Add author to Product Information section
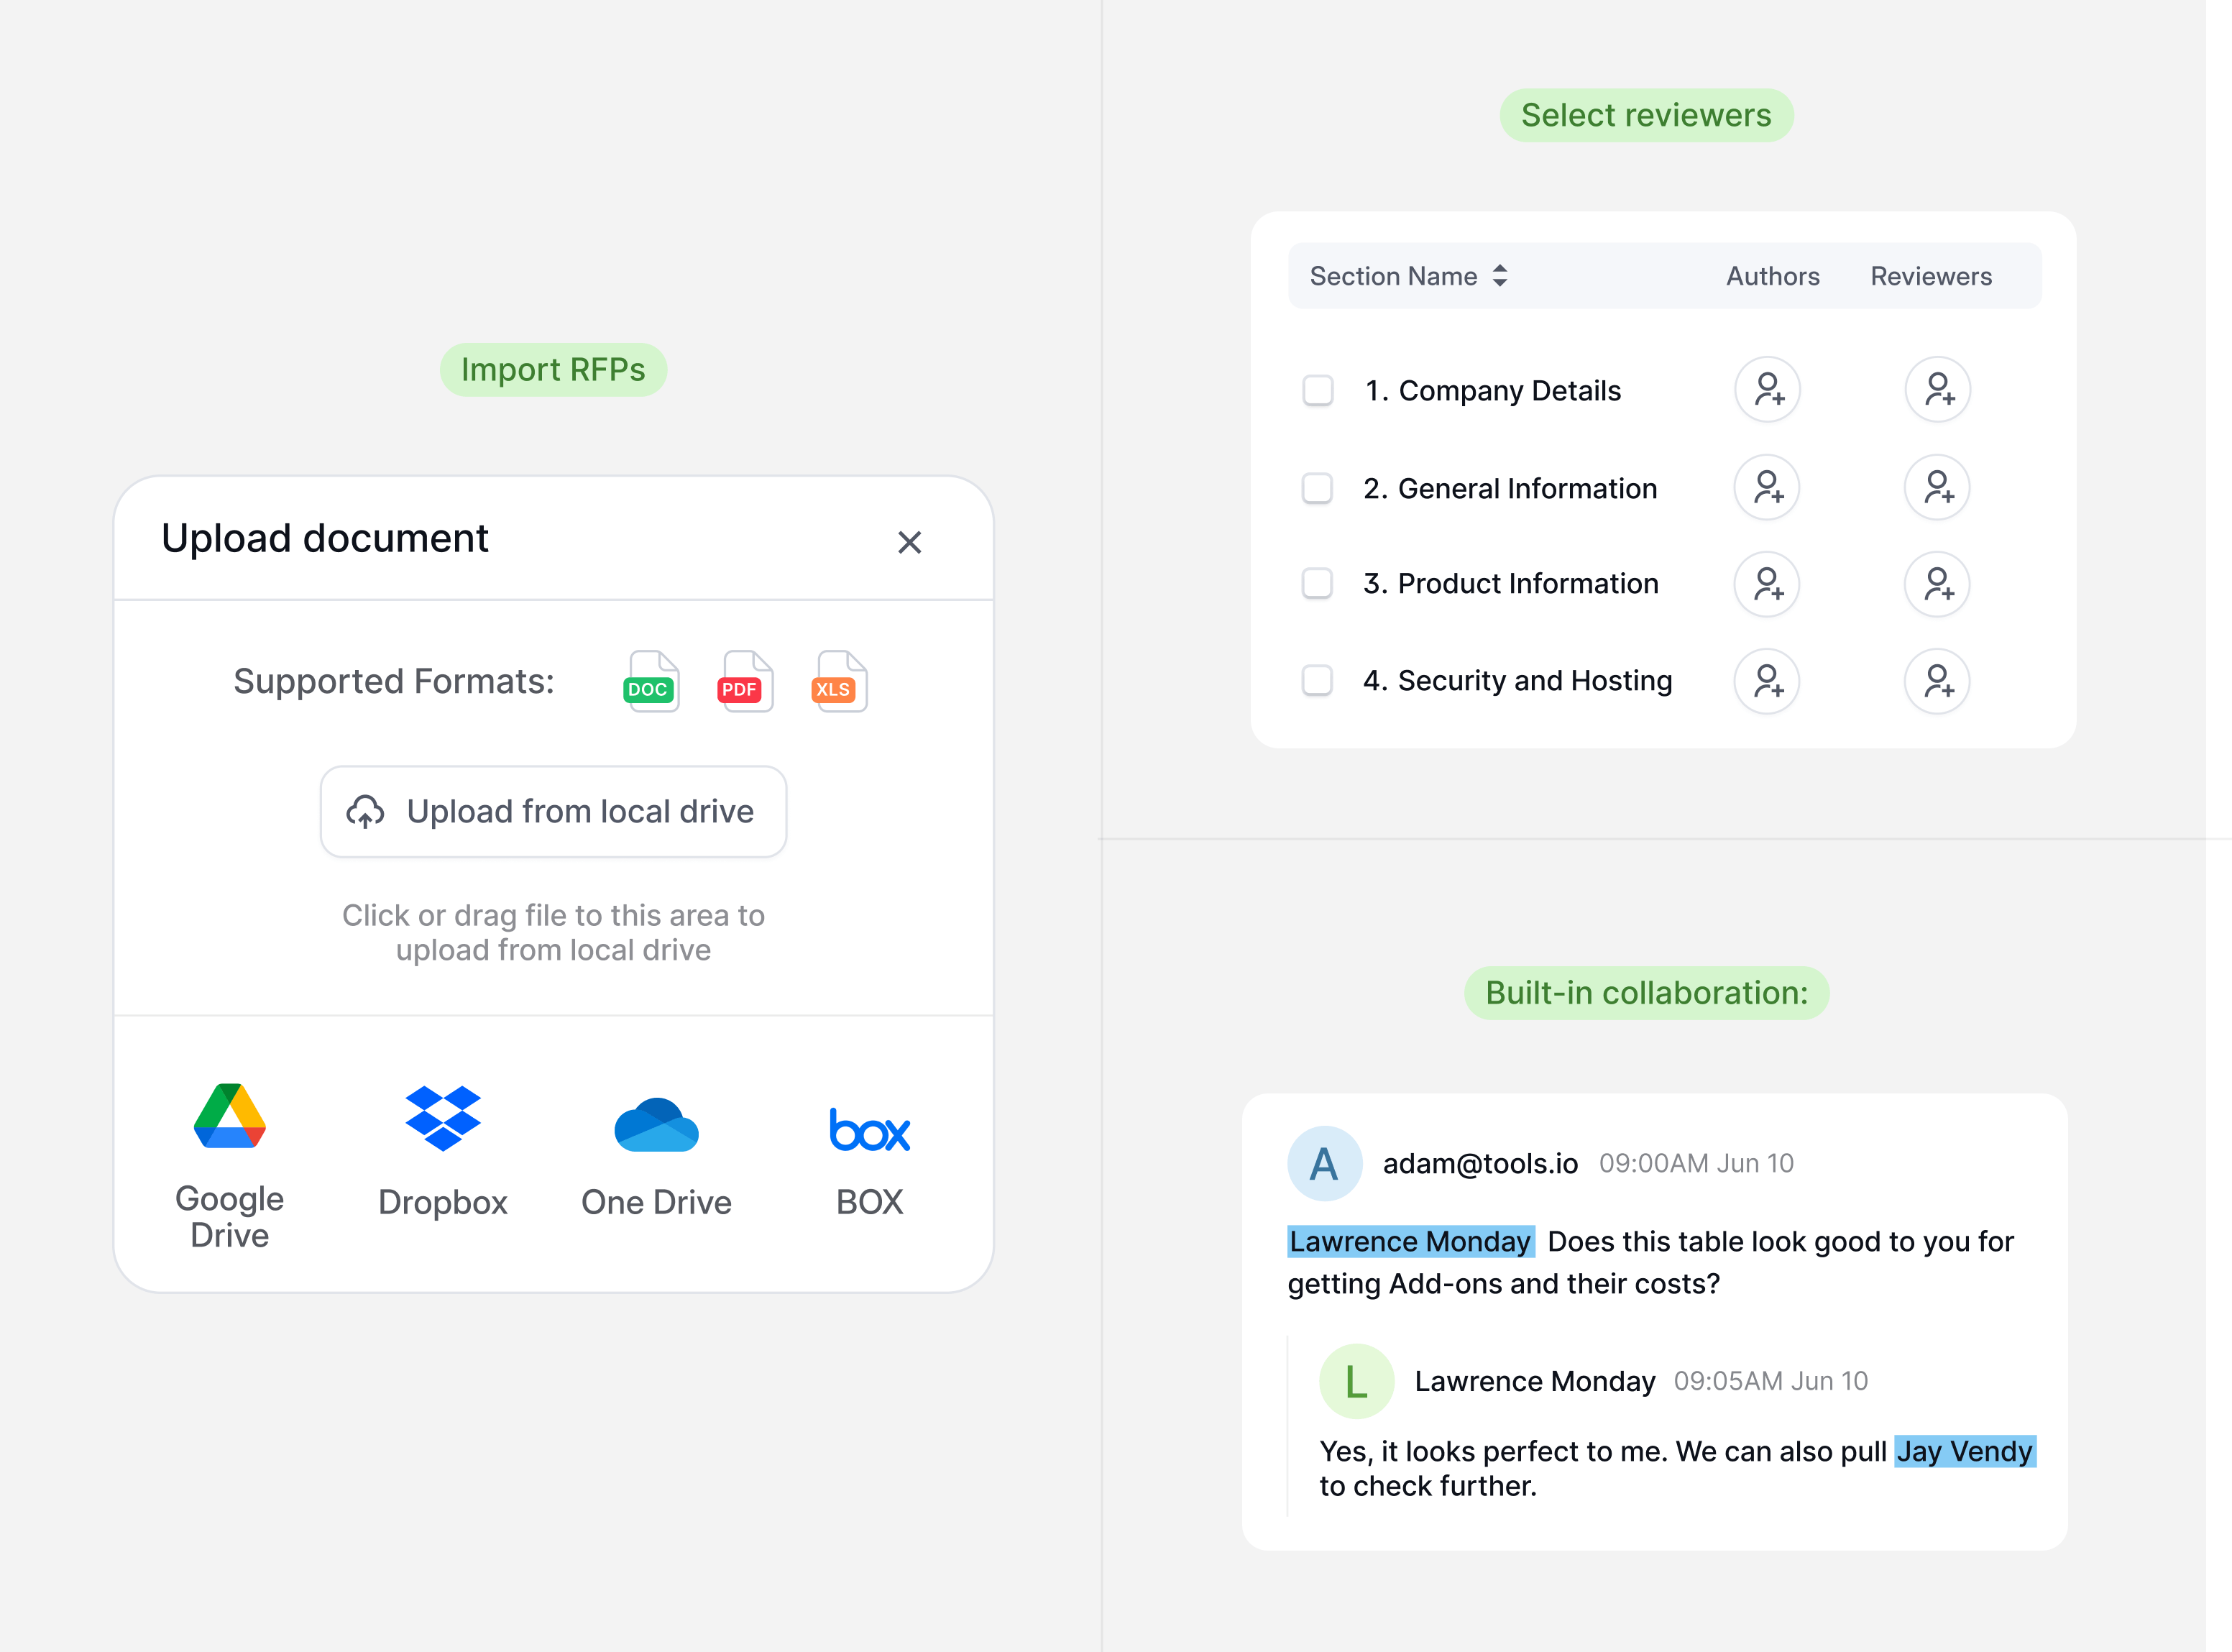The width and height of the screenshot is (2232, 1652). (1767, 584)
